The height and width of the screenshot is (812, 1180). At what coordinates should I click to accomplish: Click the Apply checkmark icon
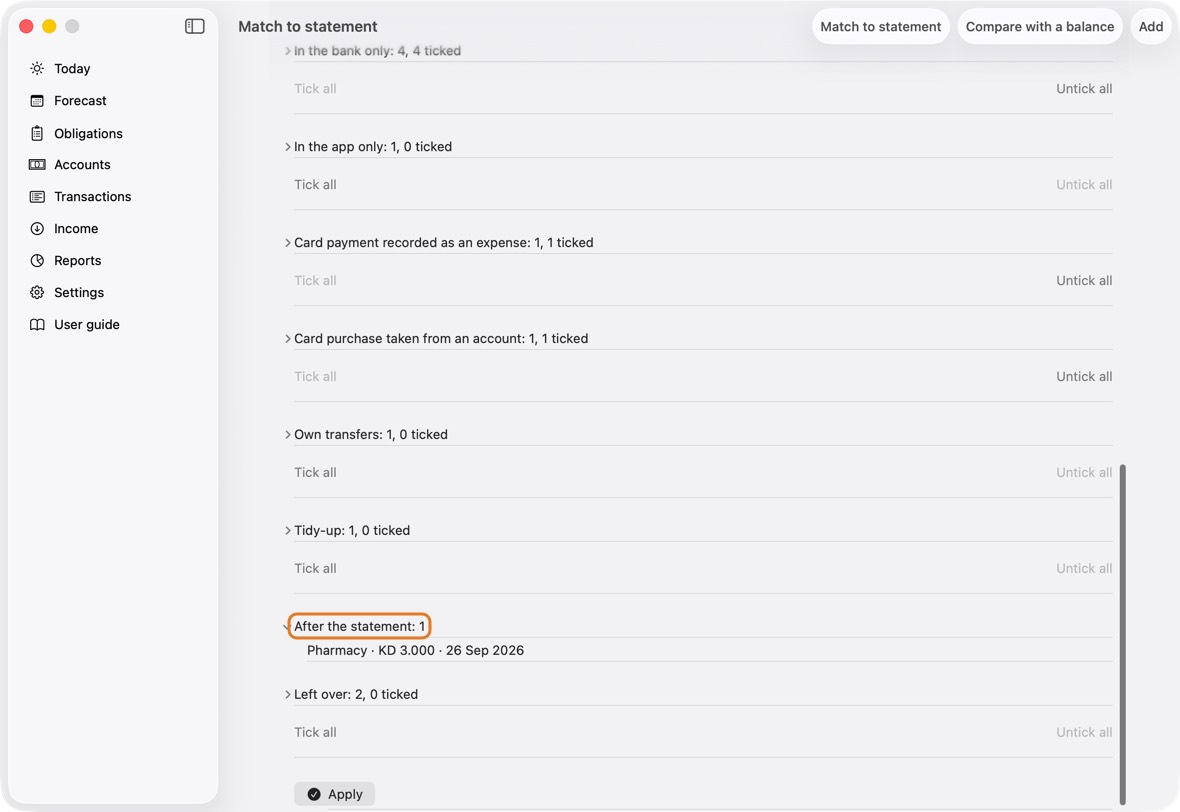point(314,794)
